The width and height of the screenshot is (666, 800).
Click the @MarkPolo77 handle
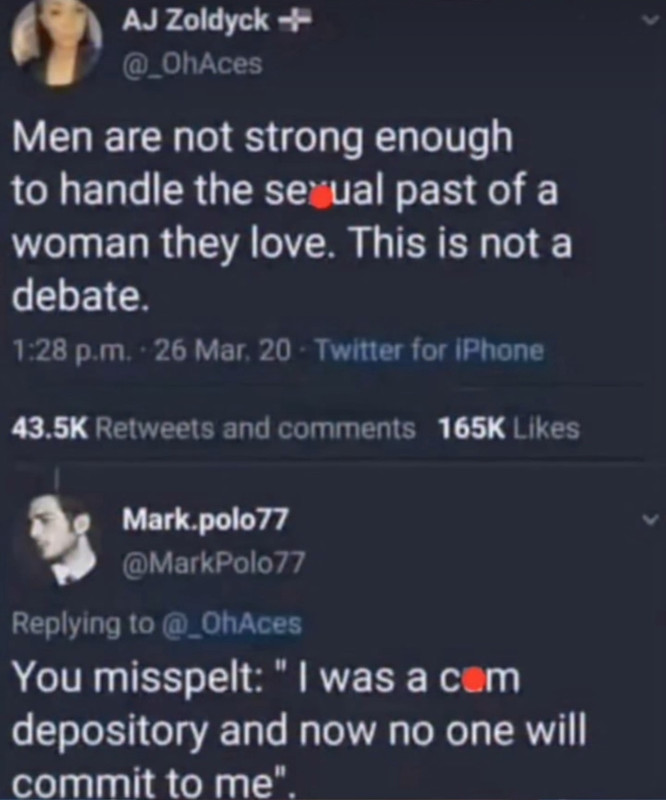pos(213,562)
